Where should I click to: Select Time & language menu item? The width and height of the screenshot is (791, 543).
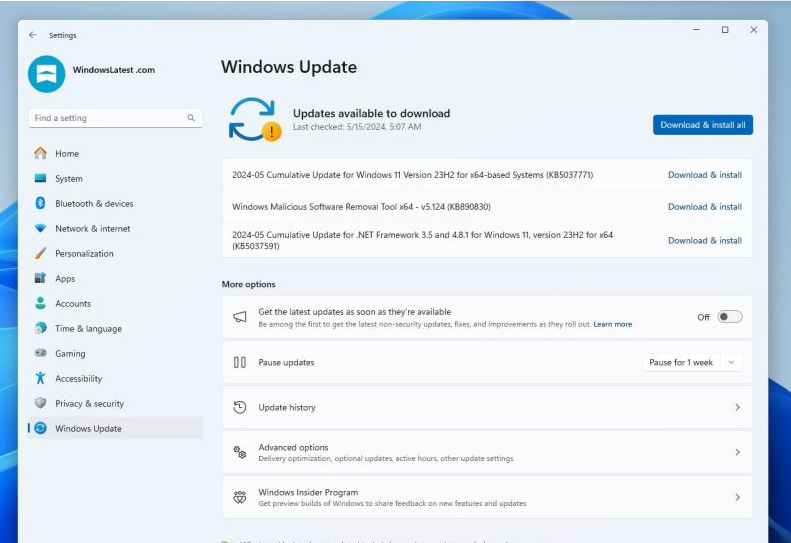[x=88, y=329]
